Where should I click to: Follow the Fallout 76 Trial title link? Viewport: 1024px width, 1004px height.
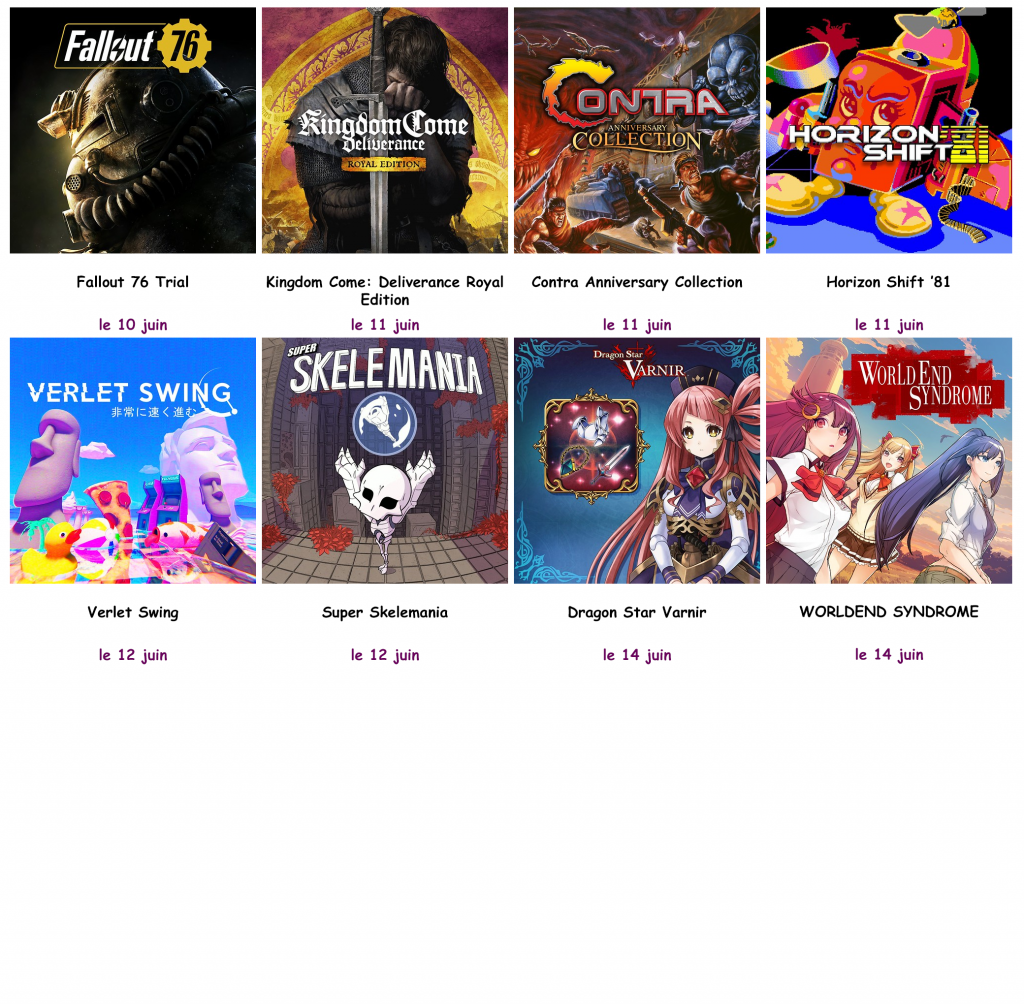133,282
